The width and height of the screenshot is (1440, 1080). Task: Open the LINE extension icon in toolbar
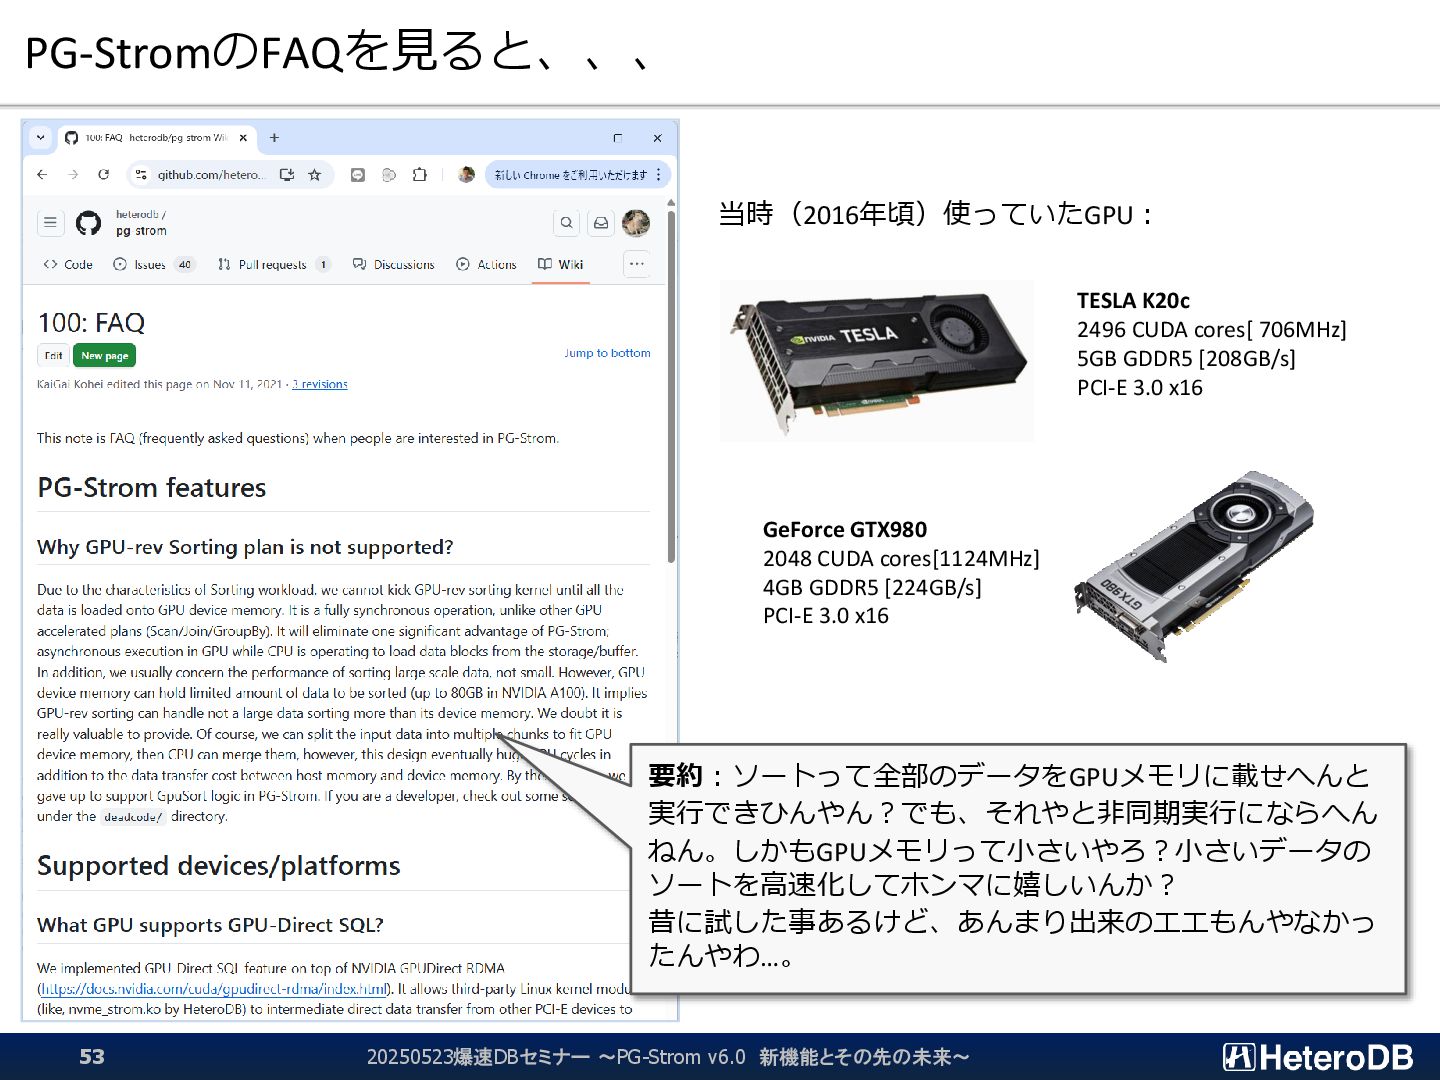(x=358, y=174)
